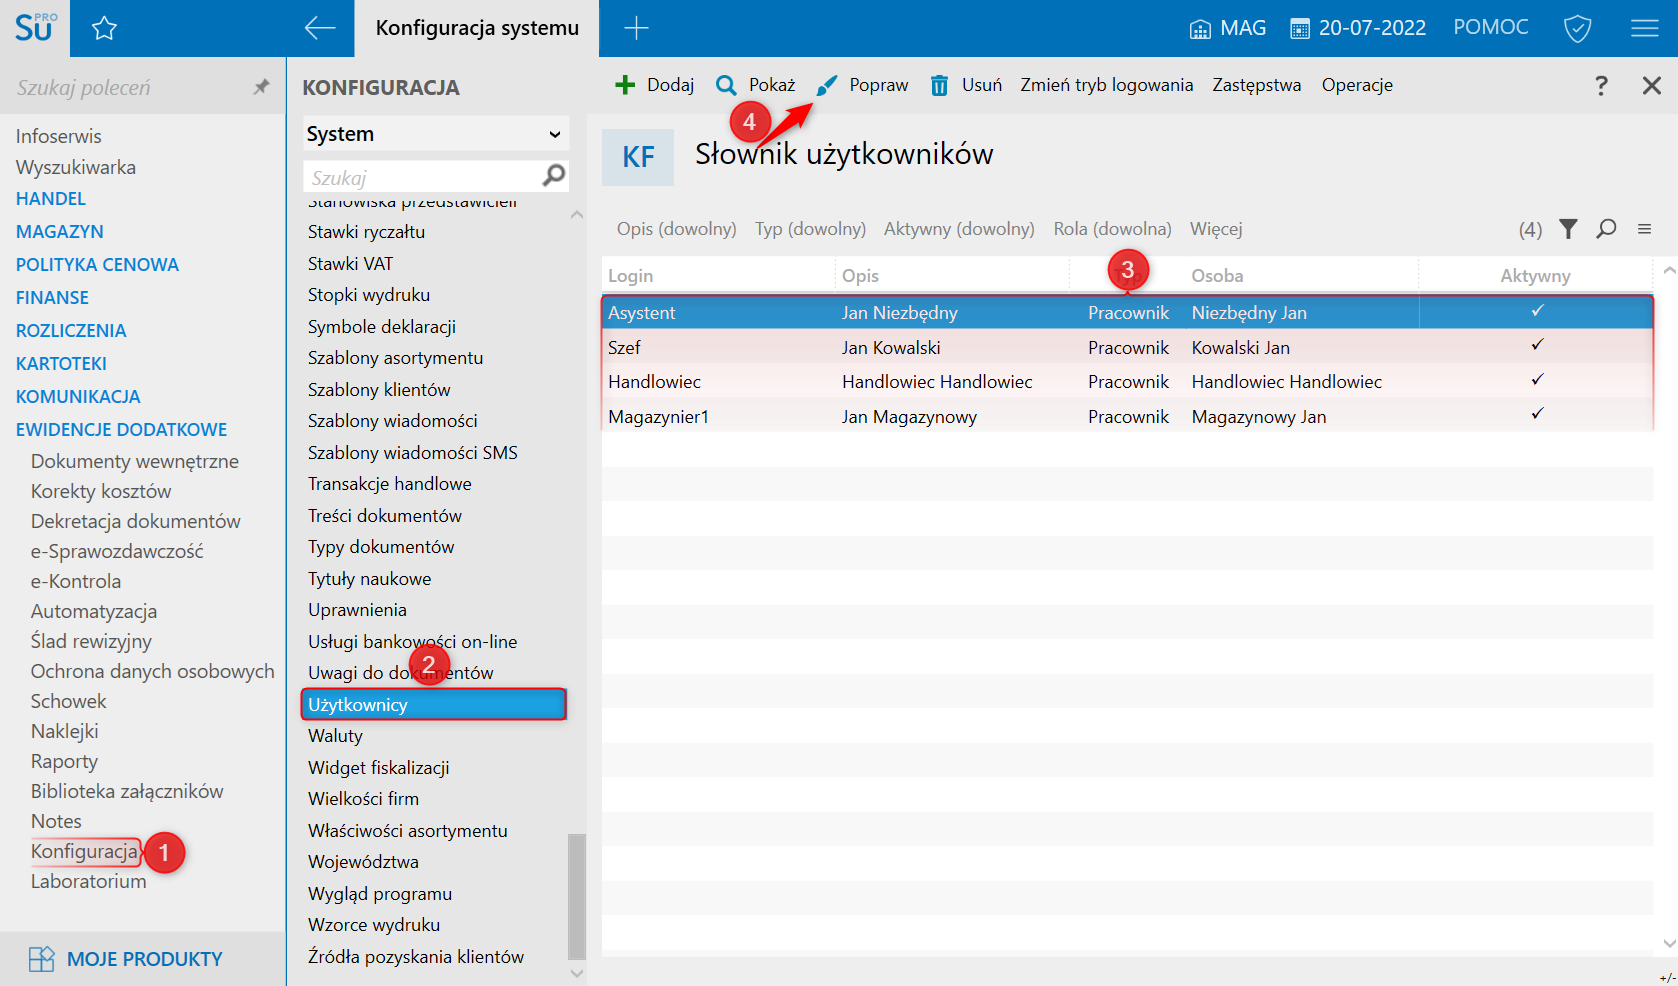Click the magnifier icon above the table
This screenshot has height=986, width=1678.
(x=1606, y=229)
